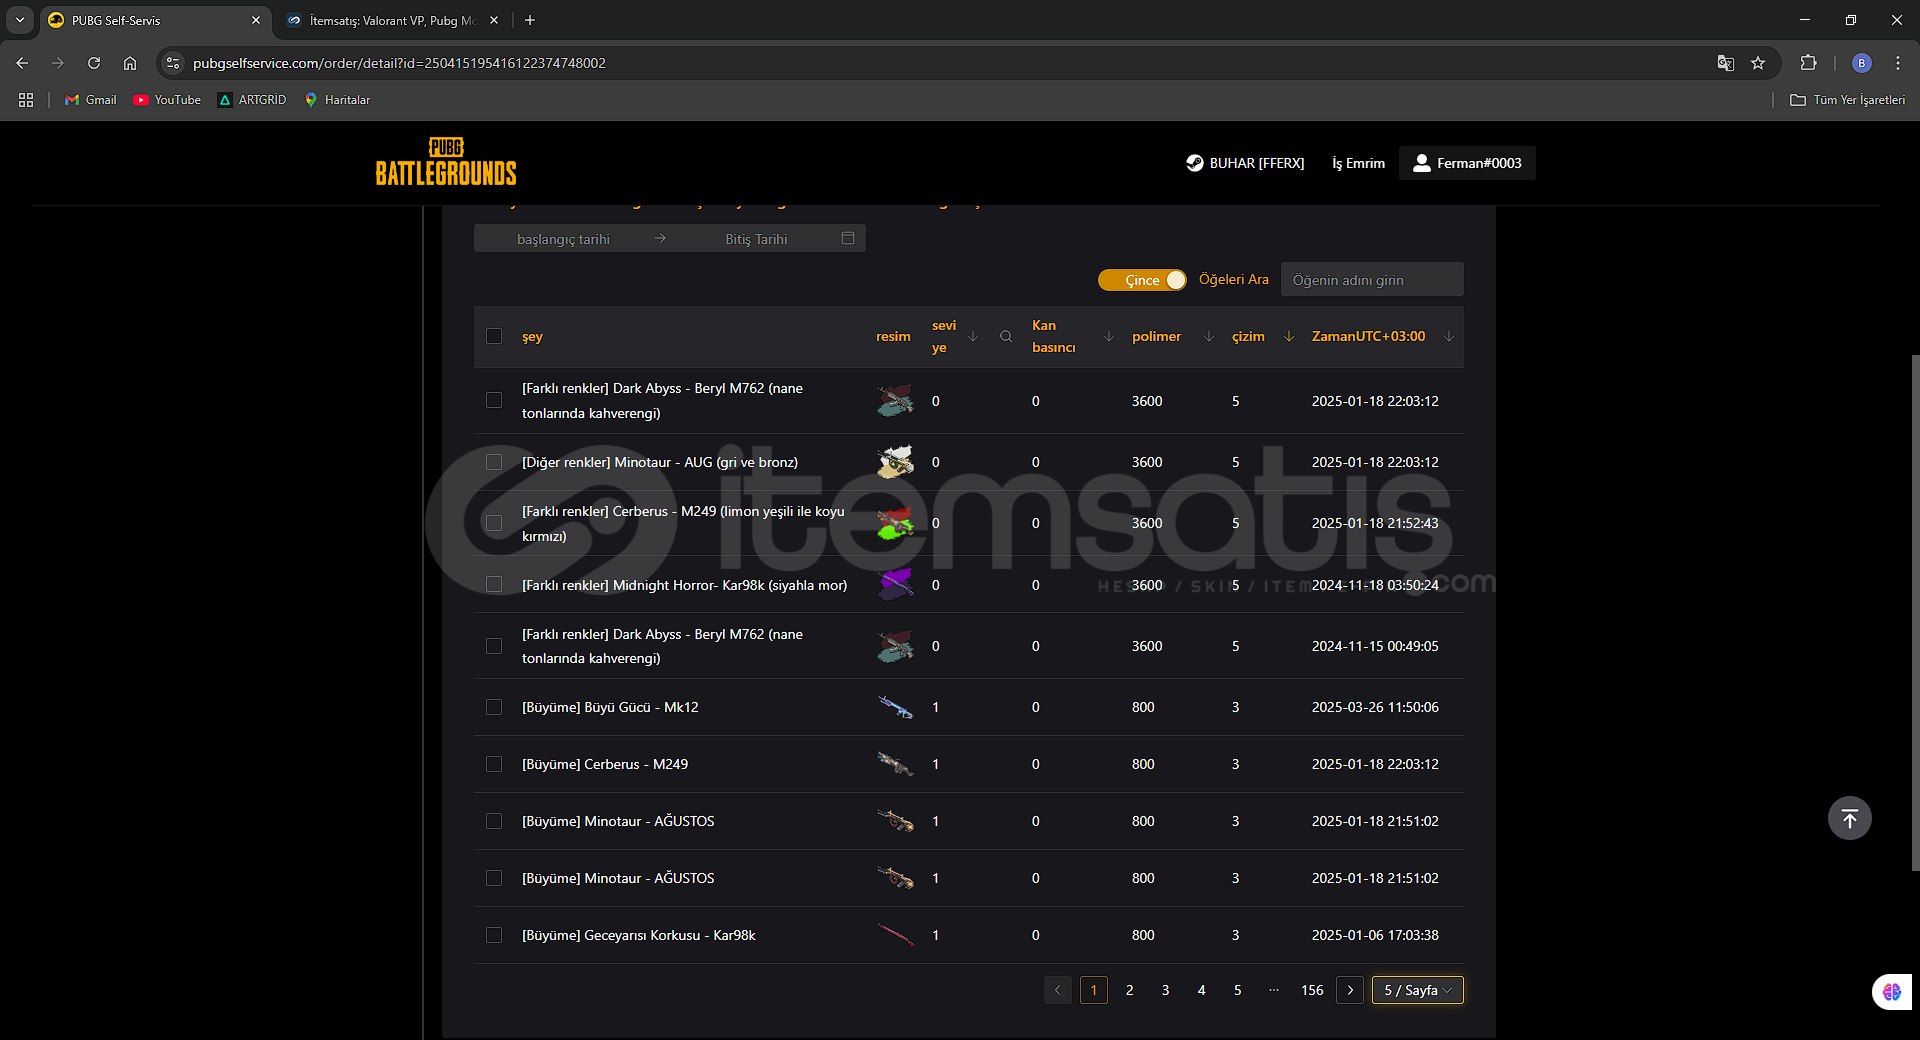The width and height of the screenshot is (1920, 1040).
Task: Open the extensions puzzle icon
Action: click(1808, 63)
